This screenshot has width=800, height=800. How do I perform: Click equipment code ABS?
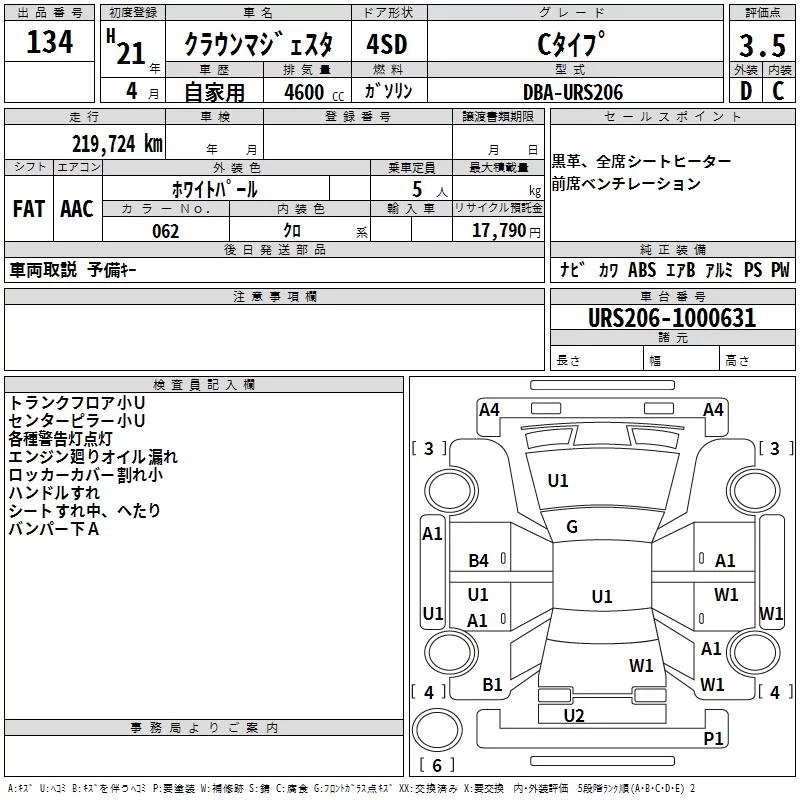tap(642, 269)
